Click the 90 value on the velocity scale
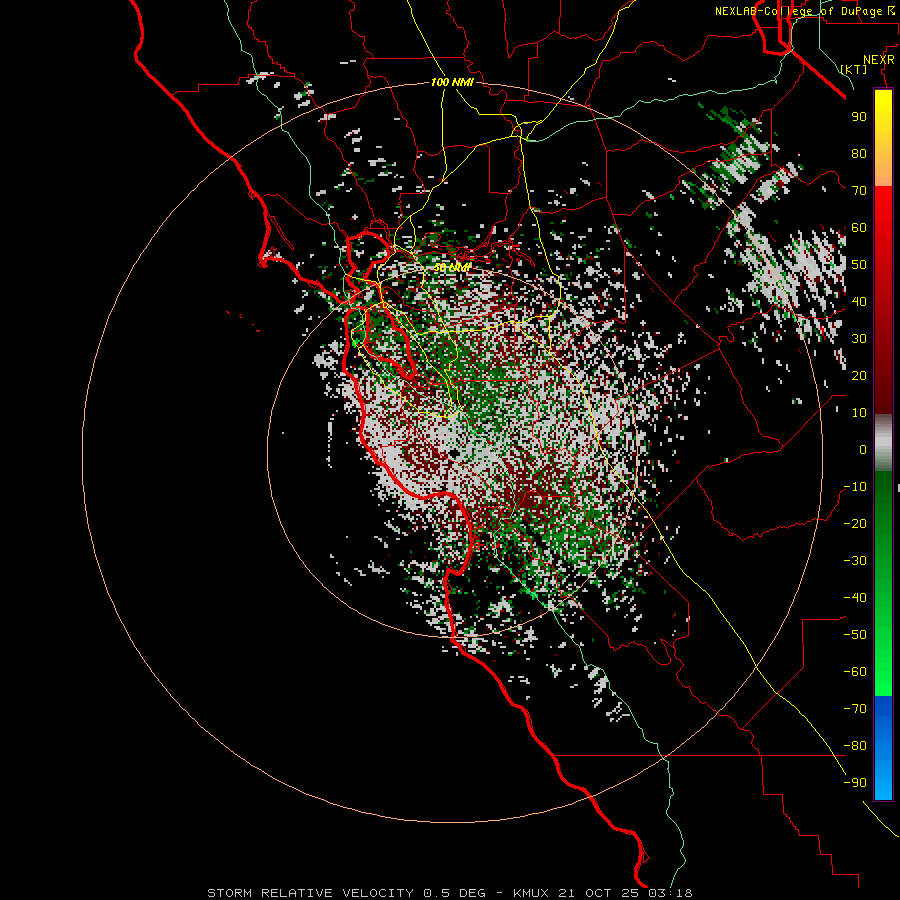 coord(859,117)
